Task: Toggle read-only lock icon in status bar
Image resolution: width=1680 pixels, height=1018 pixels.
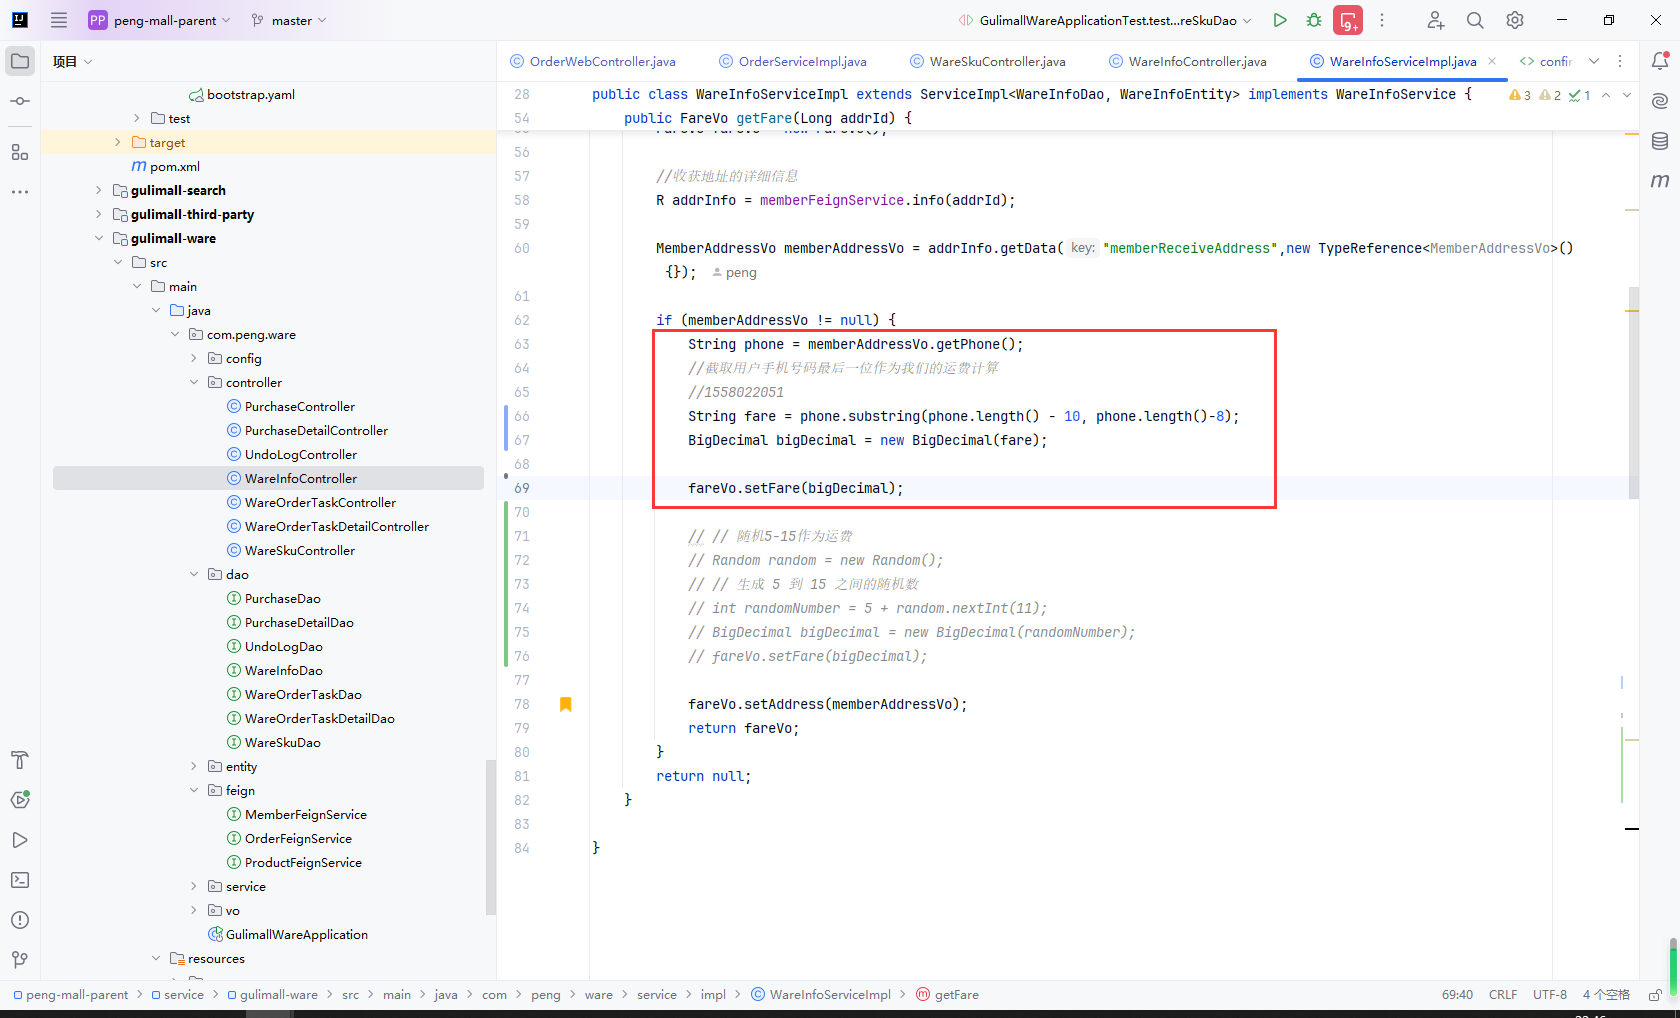Action: click(x=1655, y=995)
